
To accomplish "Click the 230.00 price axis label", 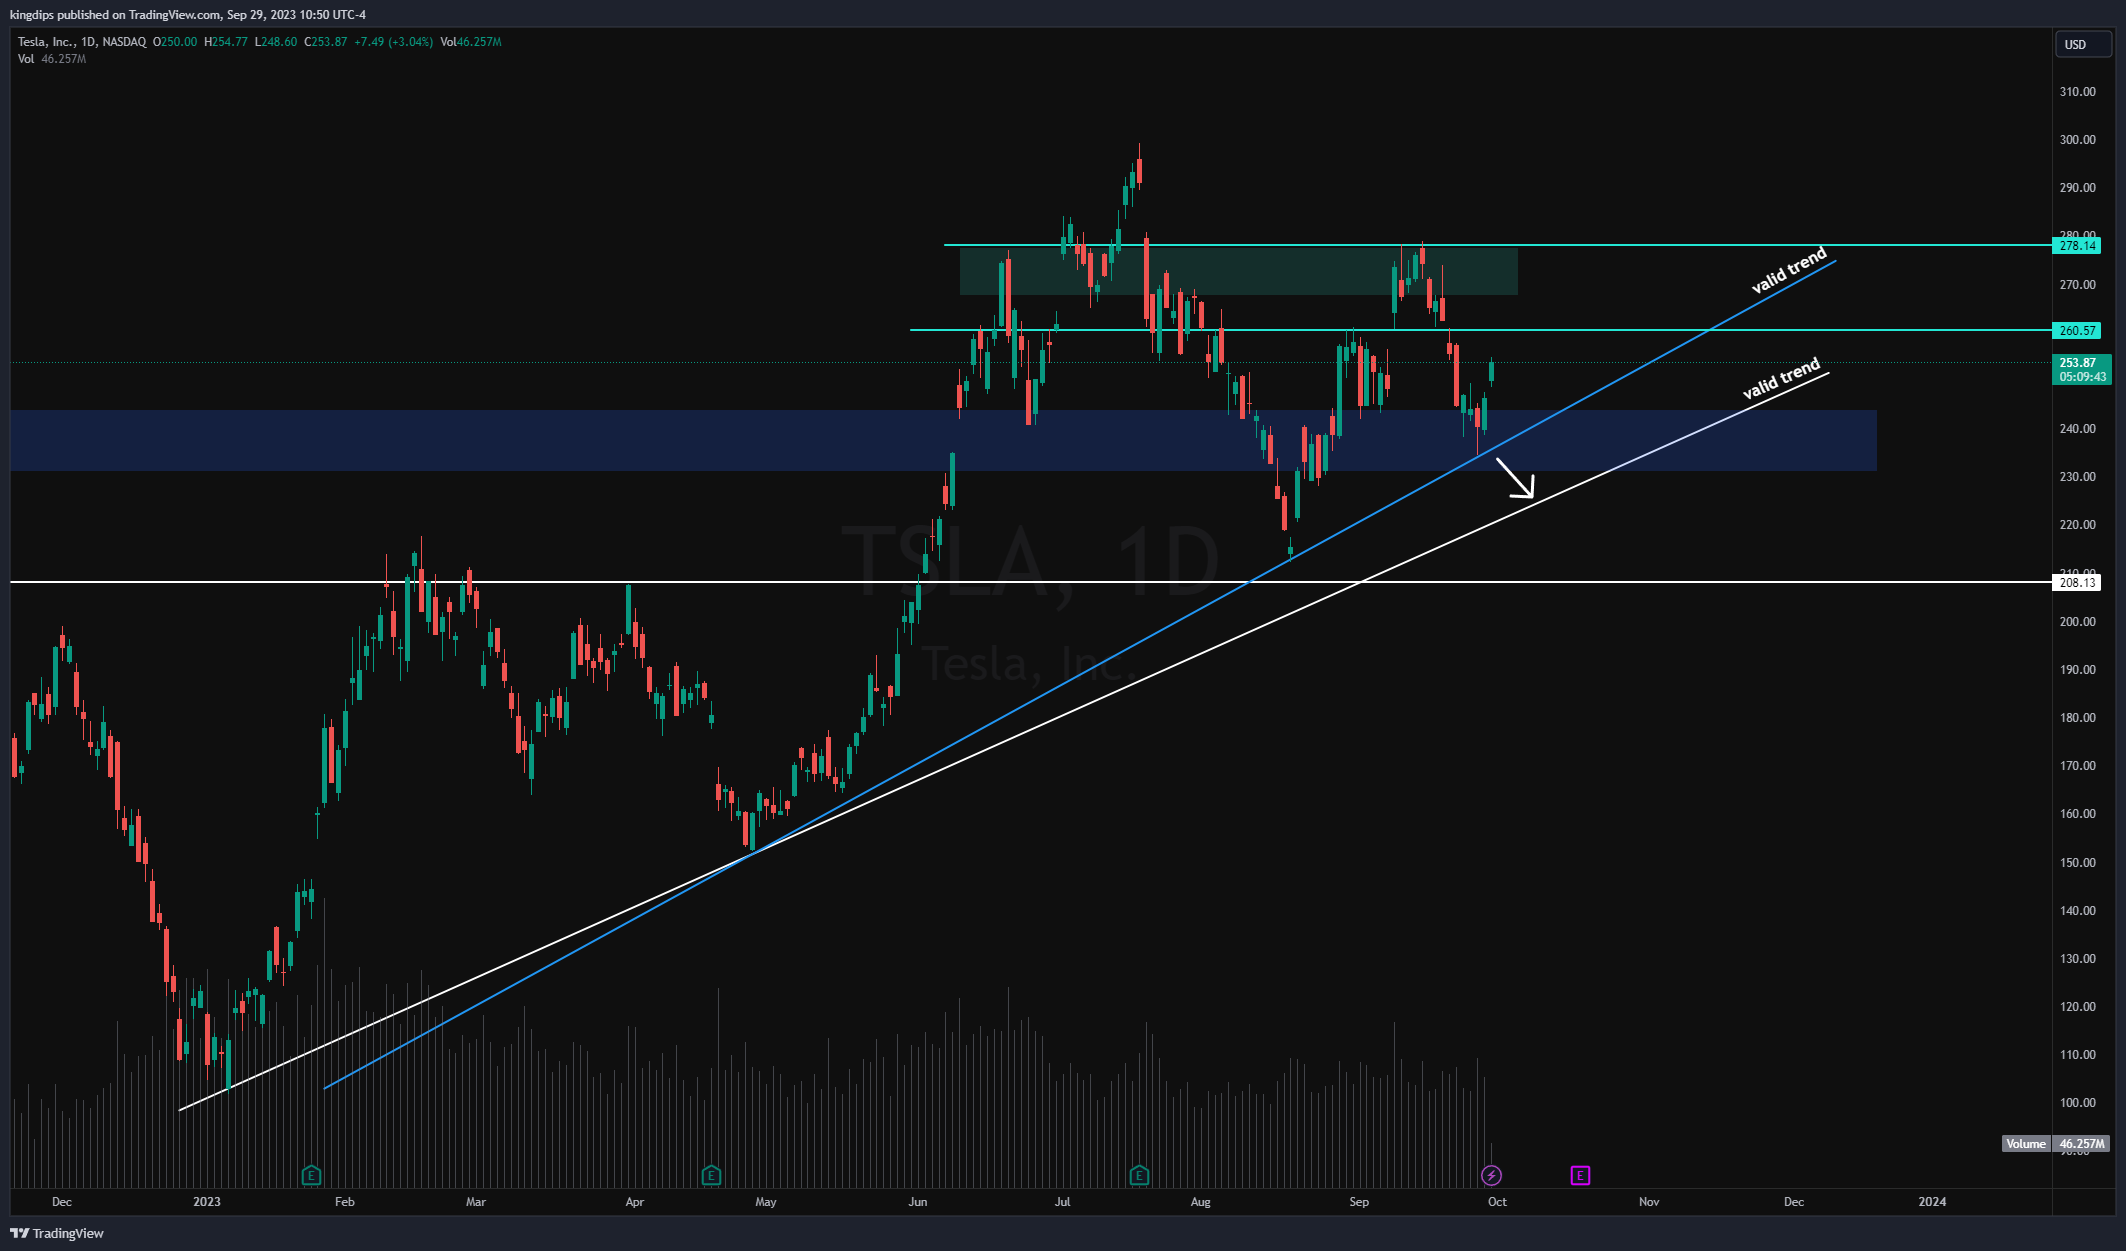I will coord(2077,477).
